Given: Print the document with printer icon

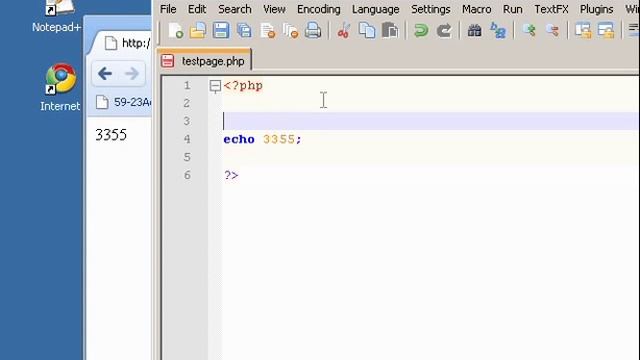Looking at the screenshot, I should [313, 31].
